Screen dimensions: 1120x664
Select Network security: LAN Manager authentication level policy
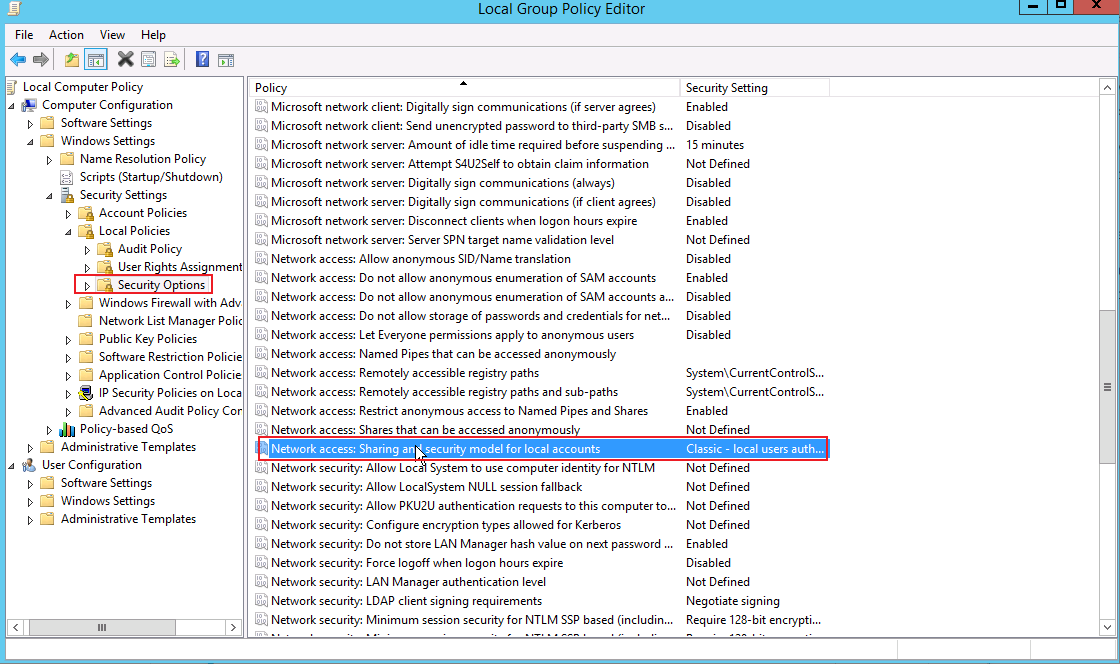[x=409, y=582]
